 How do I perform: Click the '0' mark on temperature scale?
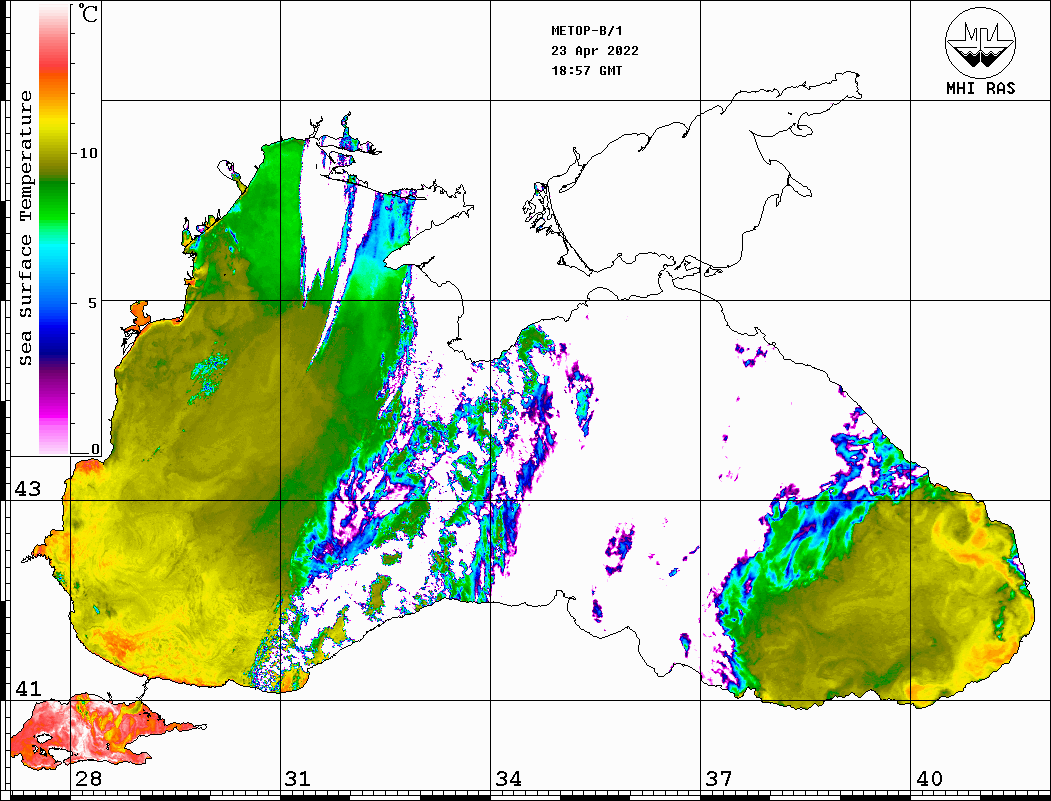pos(95,449)
